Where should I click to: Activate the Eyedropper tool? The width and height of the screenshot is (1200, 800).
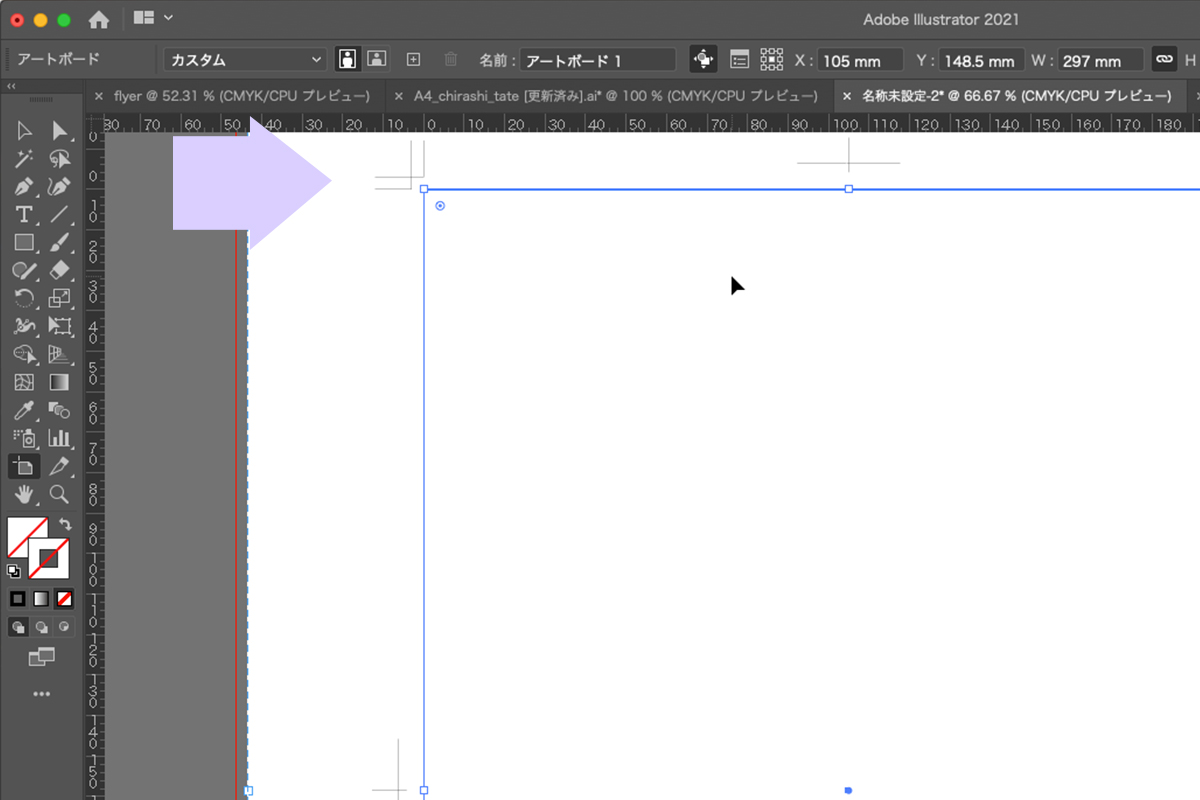[x=25, y=410]
